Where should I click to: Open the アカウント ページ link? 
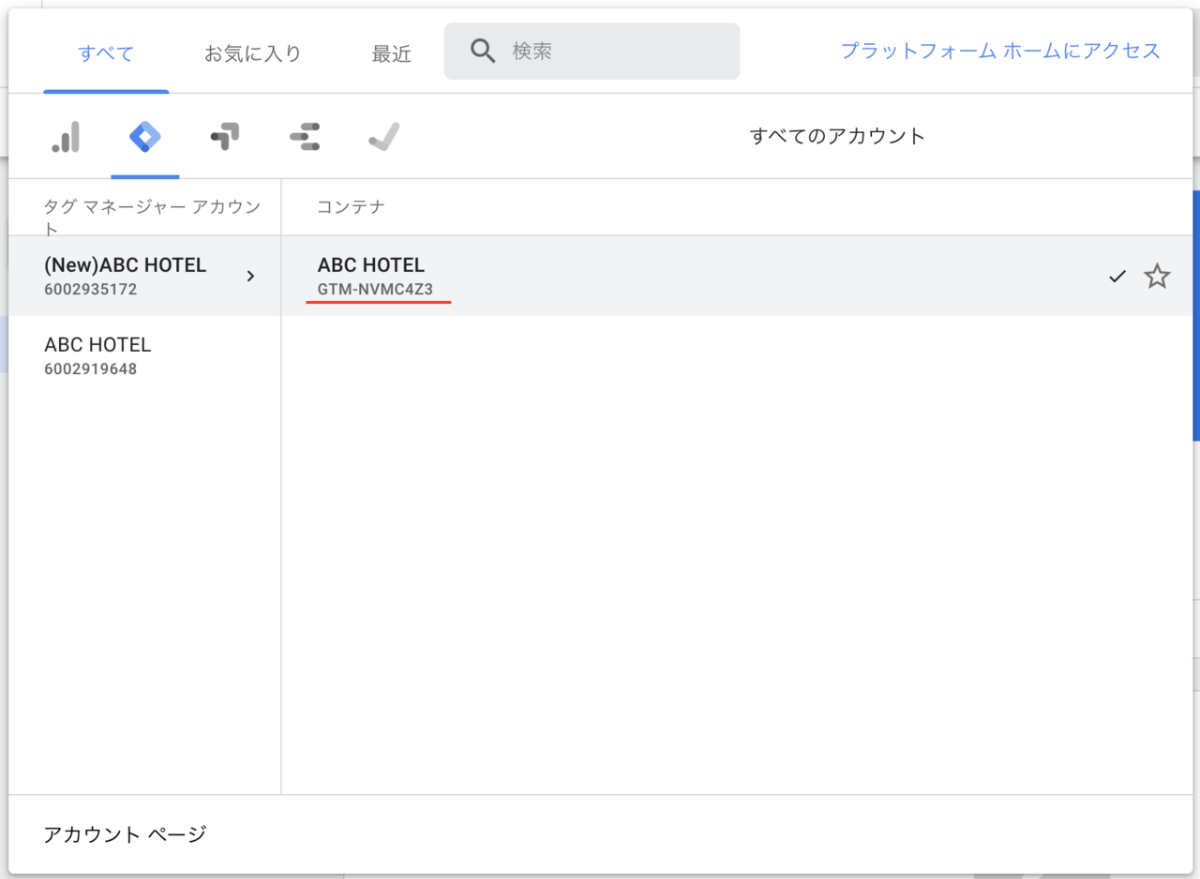[x=125, y=834]
